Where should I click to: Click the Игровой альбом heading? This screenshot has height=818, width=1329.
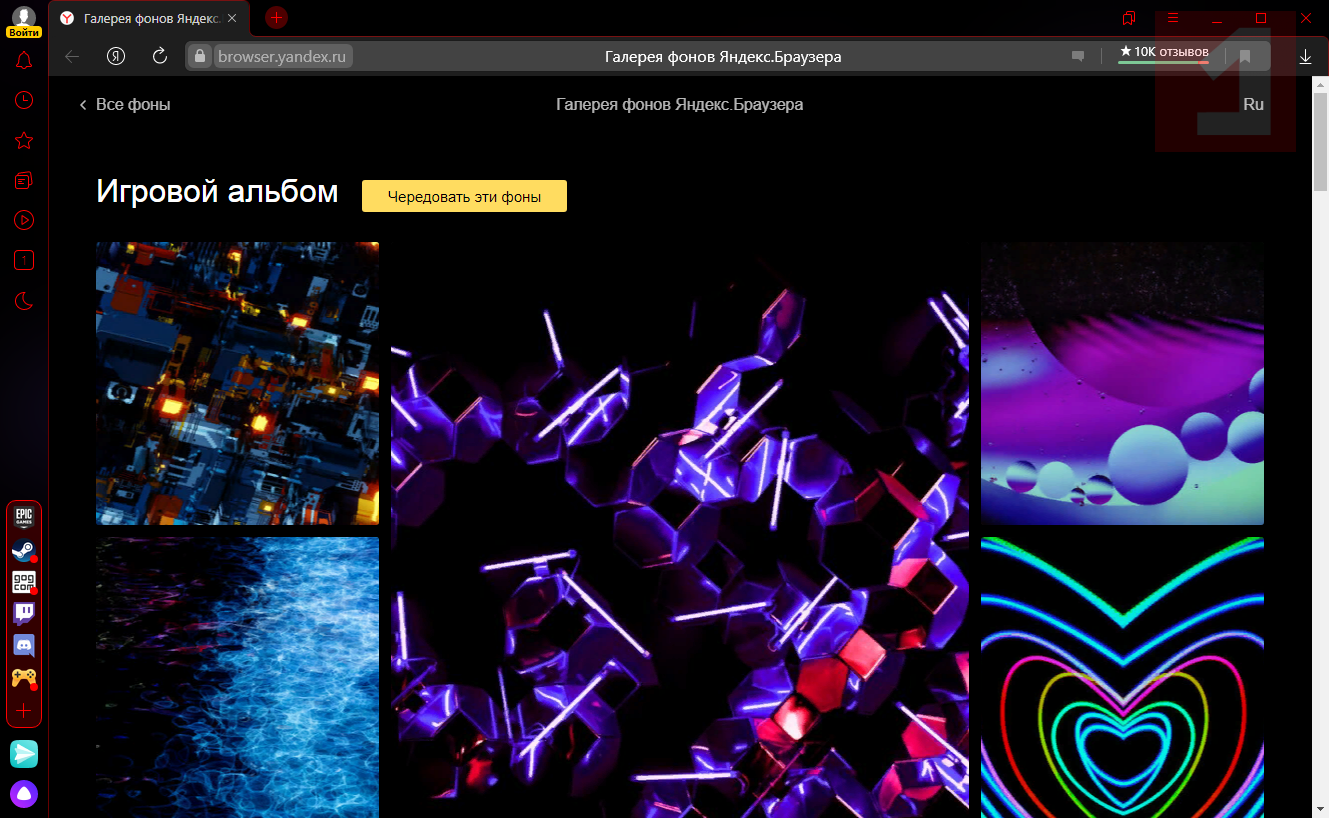(217, 191)
